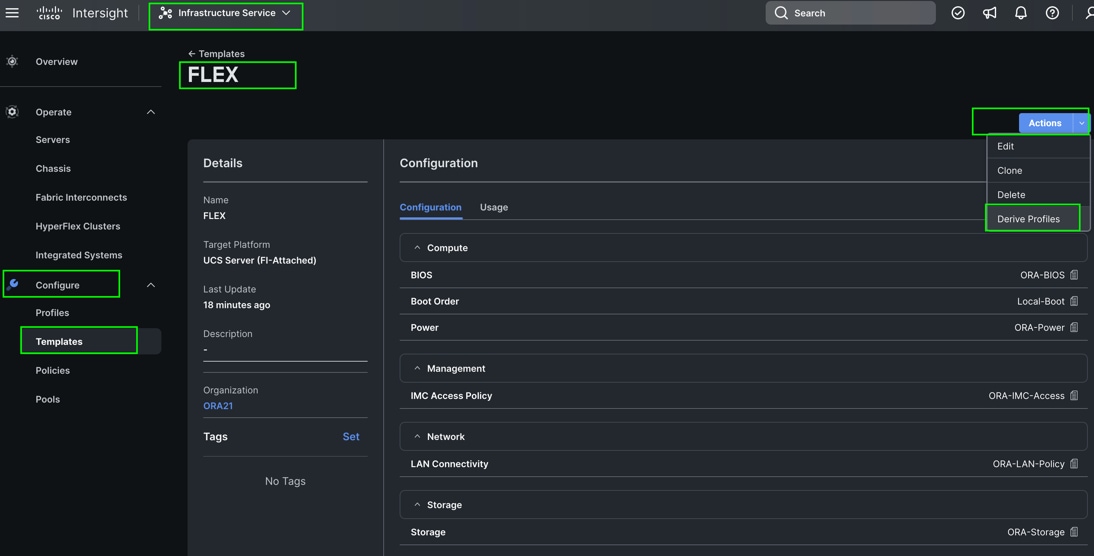Image resolution: width=1094 pixels, height=556 pixels.
Task: Click the ORA-LAN-Policy value
Action: click(x=1028, y=464)
